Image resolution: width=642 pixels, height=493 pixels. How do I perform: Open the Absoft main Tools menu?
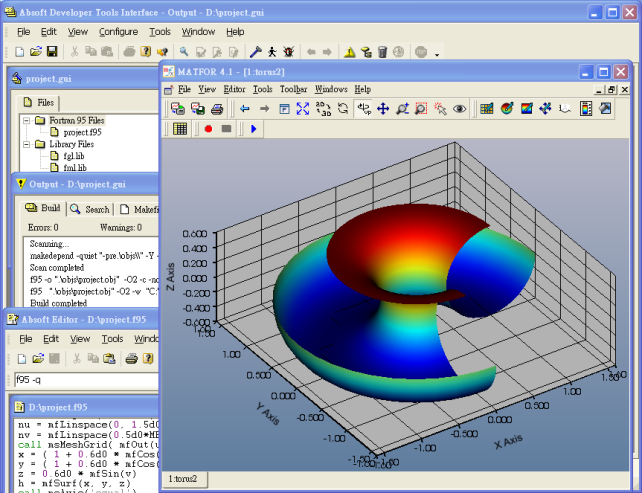(160, 32)
